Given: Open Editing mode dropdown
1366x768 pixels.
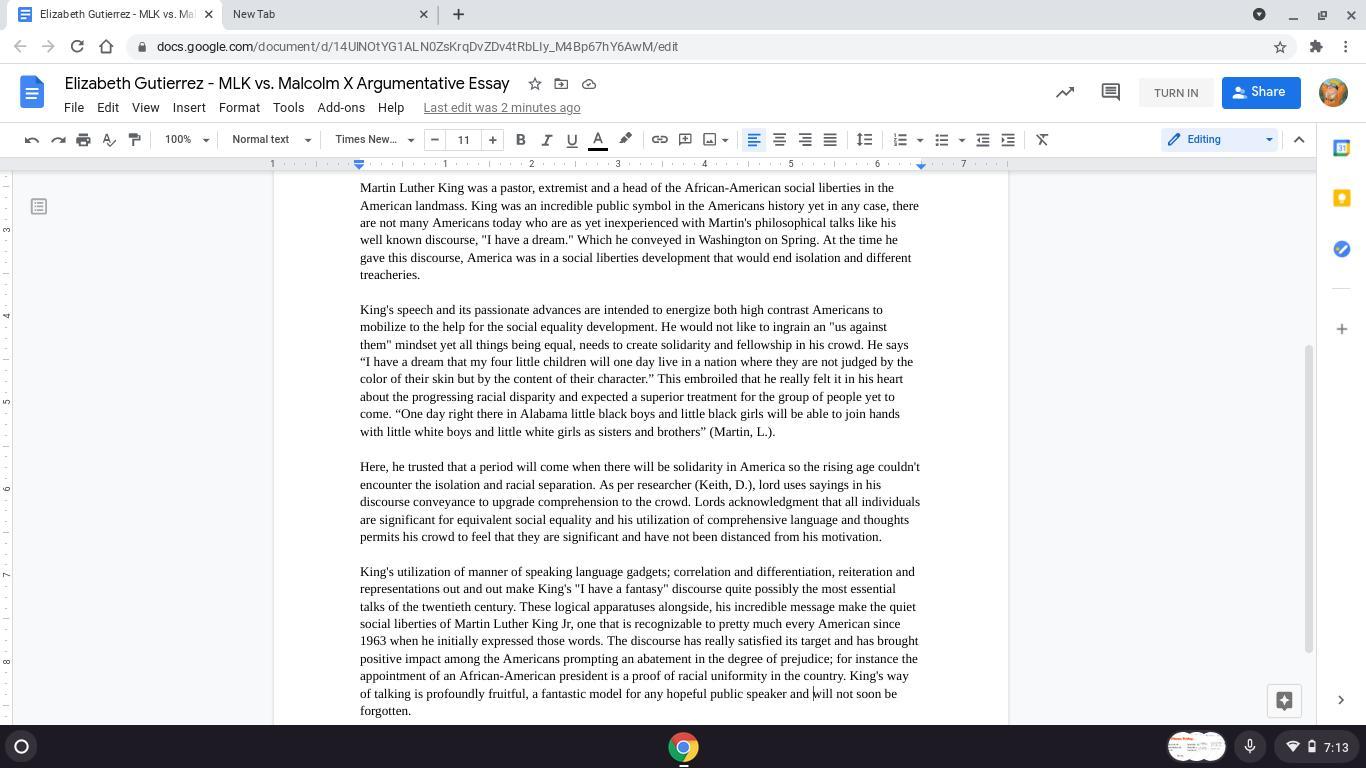Looking at the screenshot, I should point(1220,140).
